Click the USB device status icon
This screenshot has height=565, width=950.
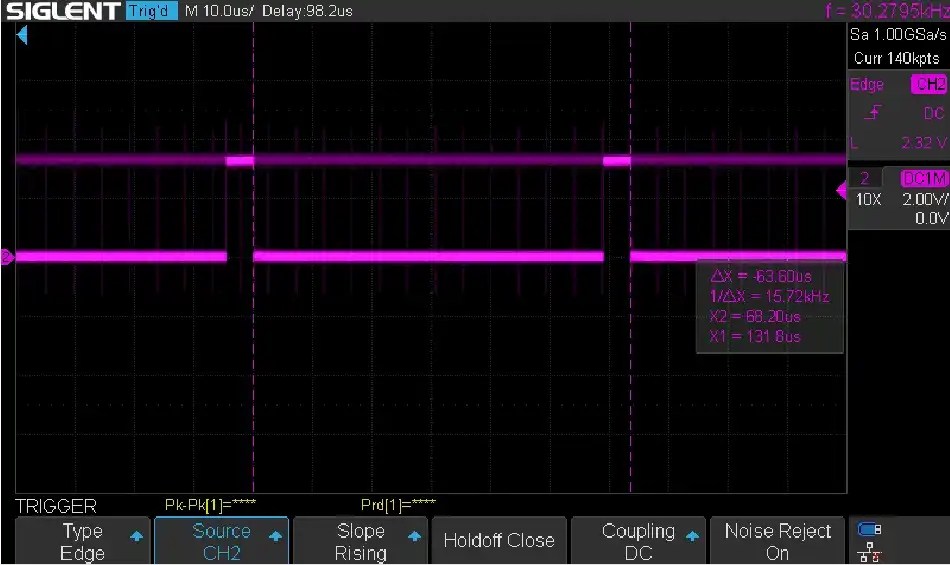click(x=870, y=529)
